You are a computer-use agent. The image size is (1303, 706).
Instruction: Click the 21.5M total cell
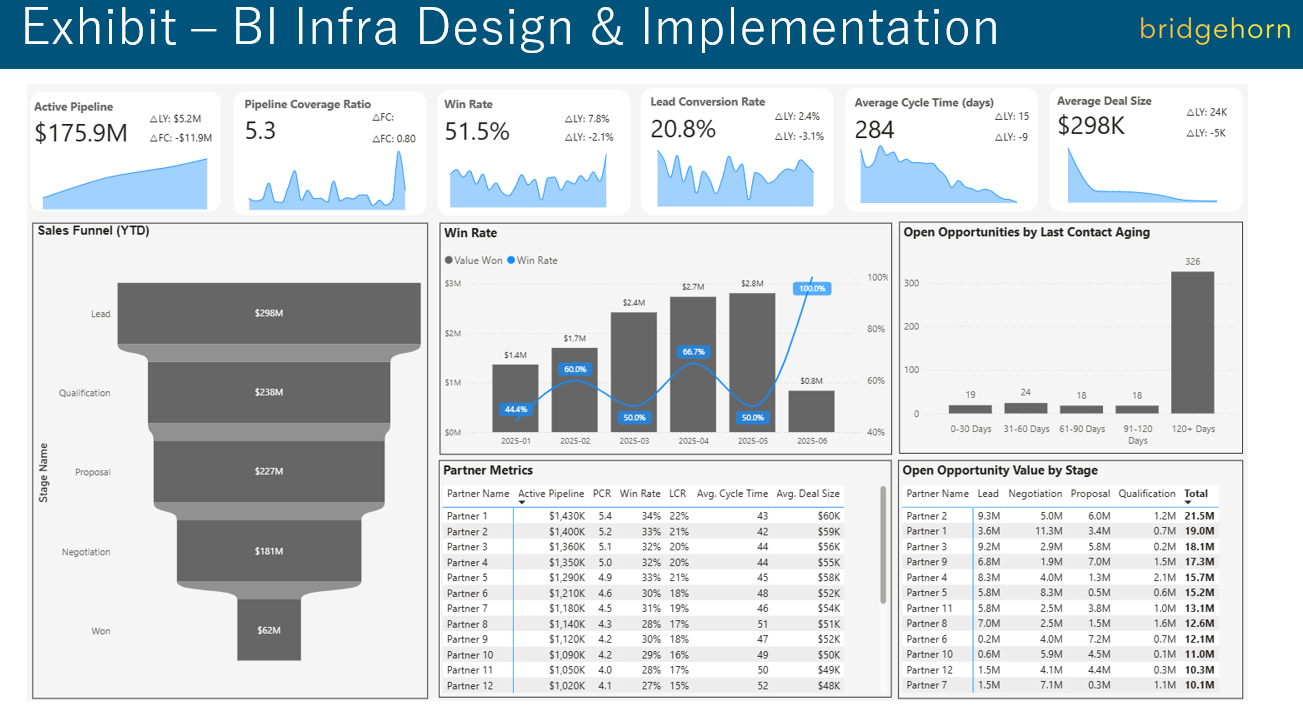click(x=1199, y=516)
